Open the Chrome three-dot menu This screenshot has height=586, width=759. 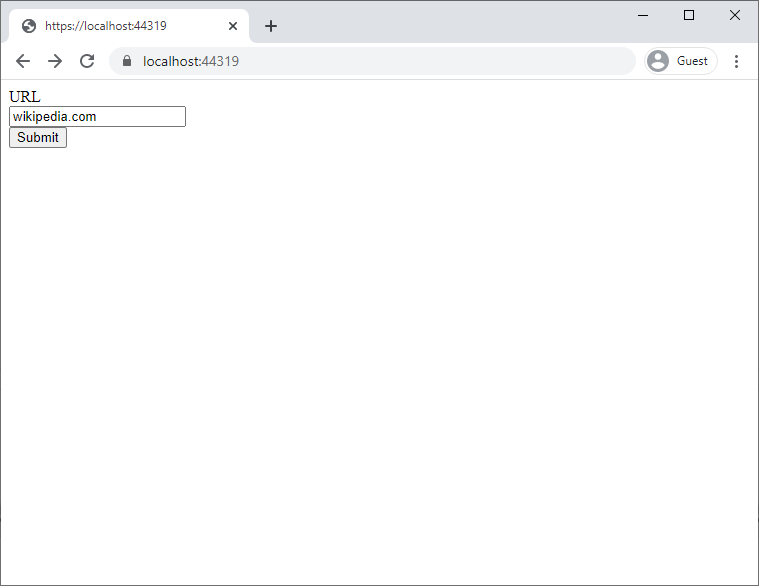736,61
